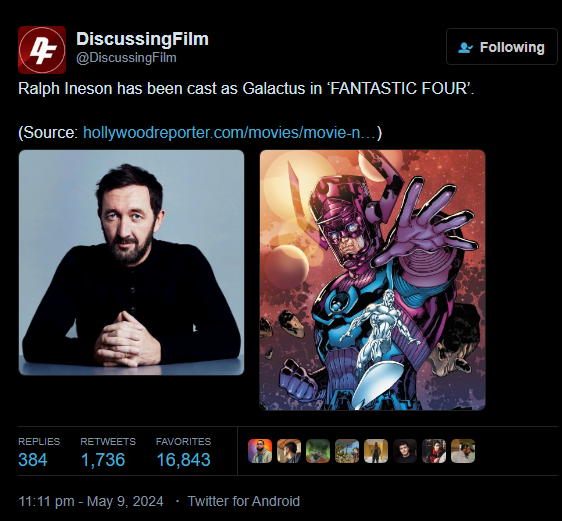The height and width of the screenshot is (521, 562).
Task: Click the DiscussingFilm display name
Action: click(142, 39)
